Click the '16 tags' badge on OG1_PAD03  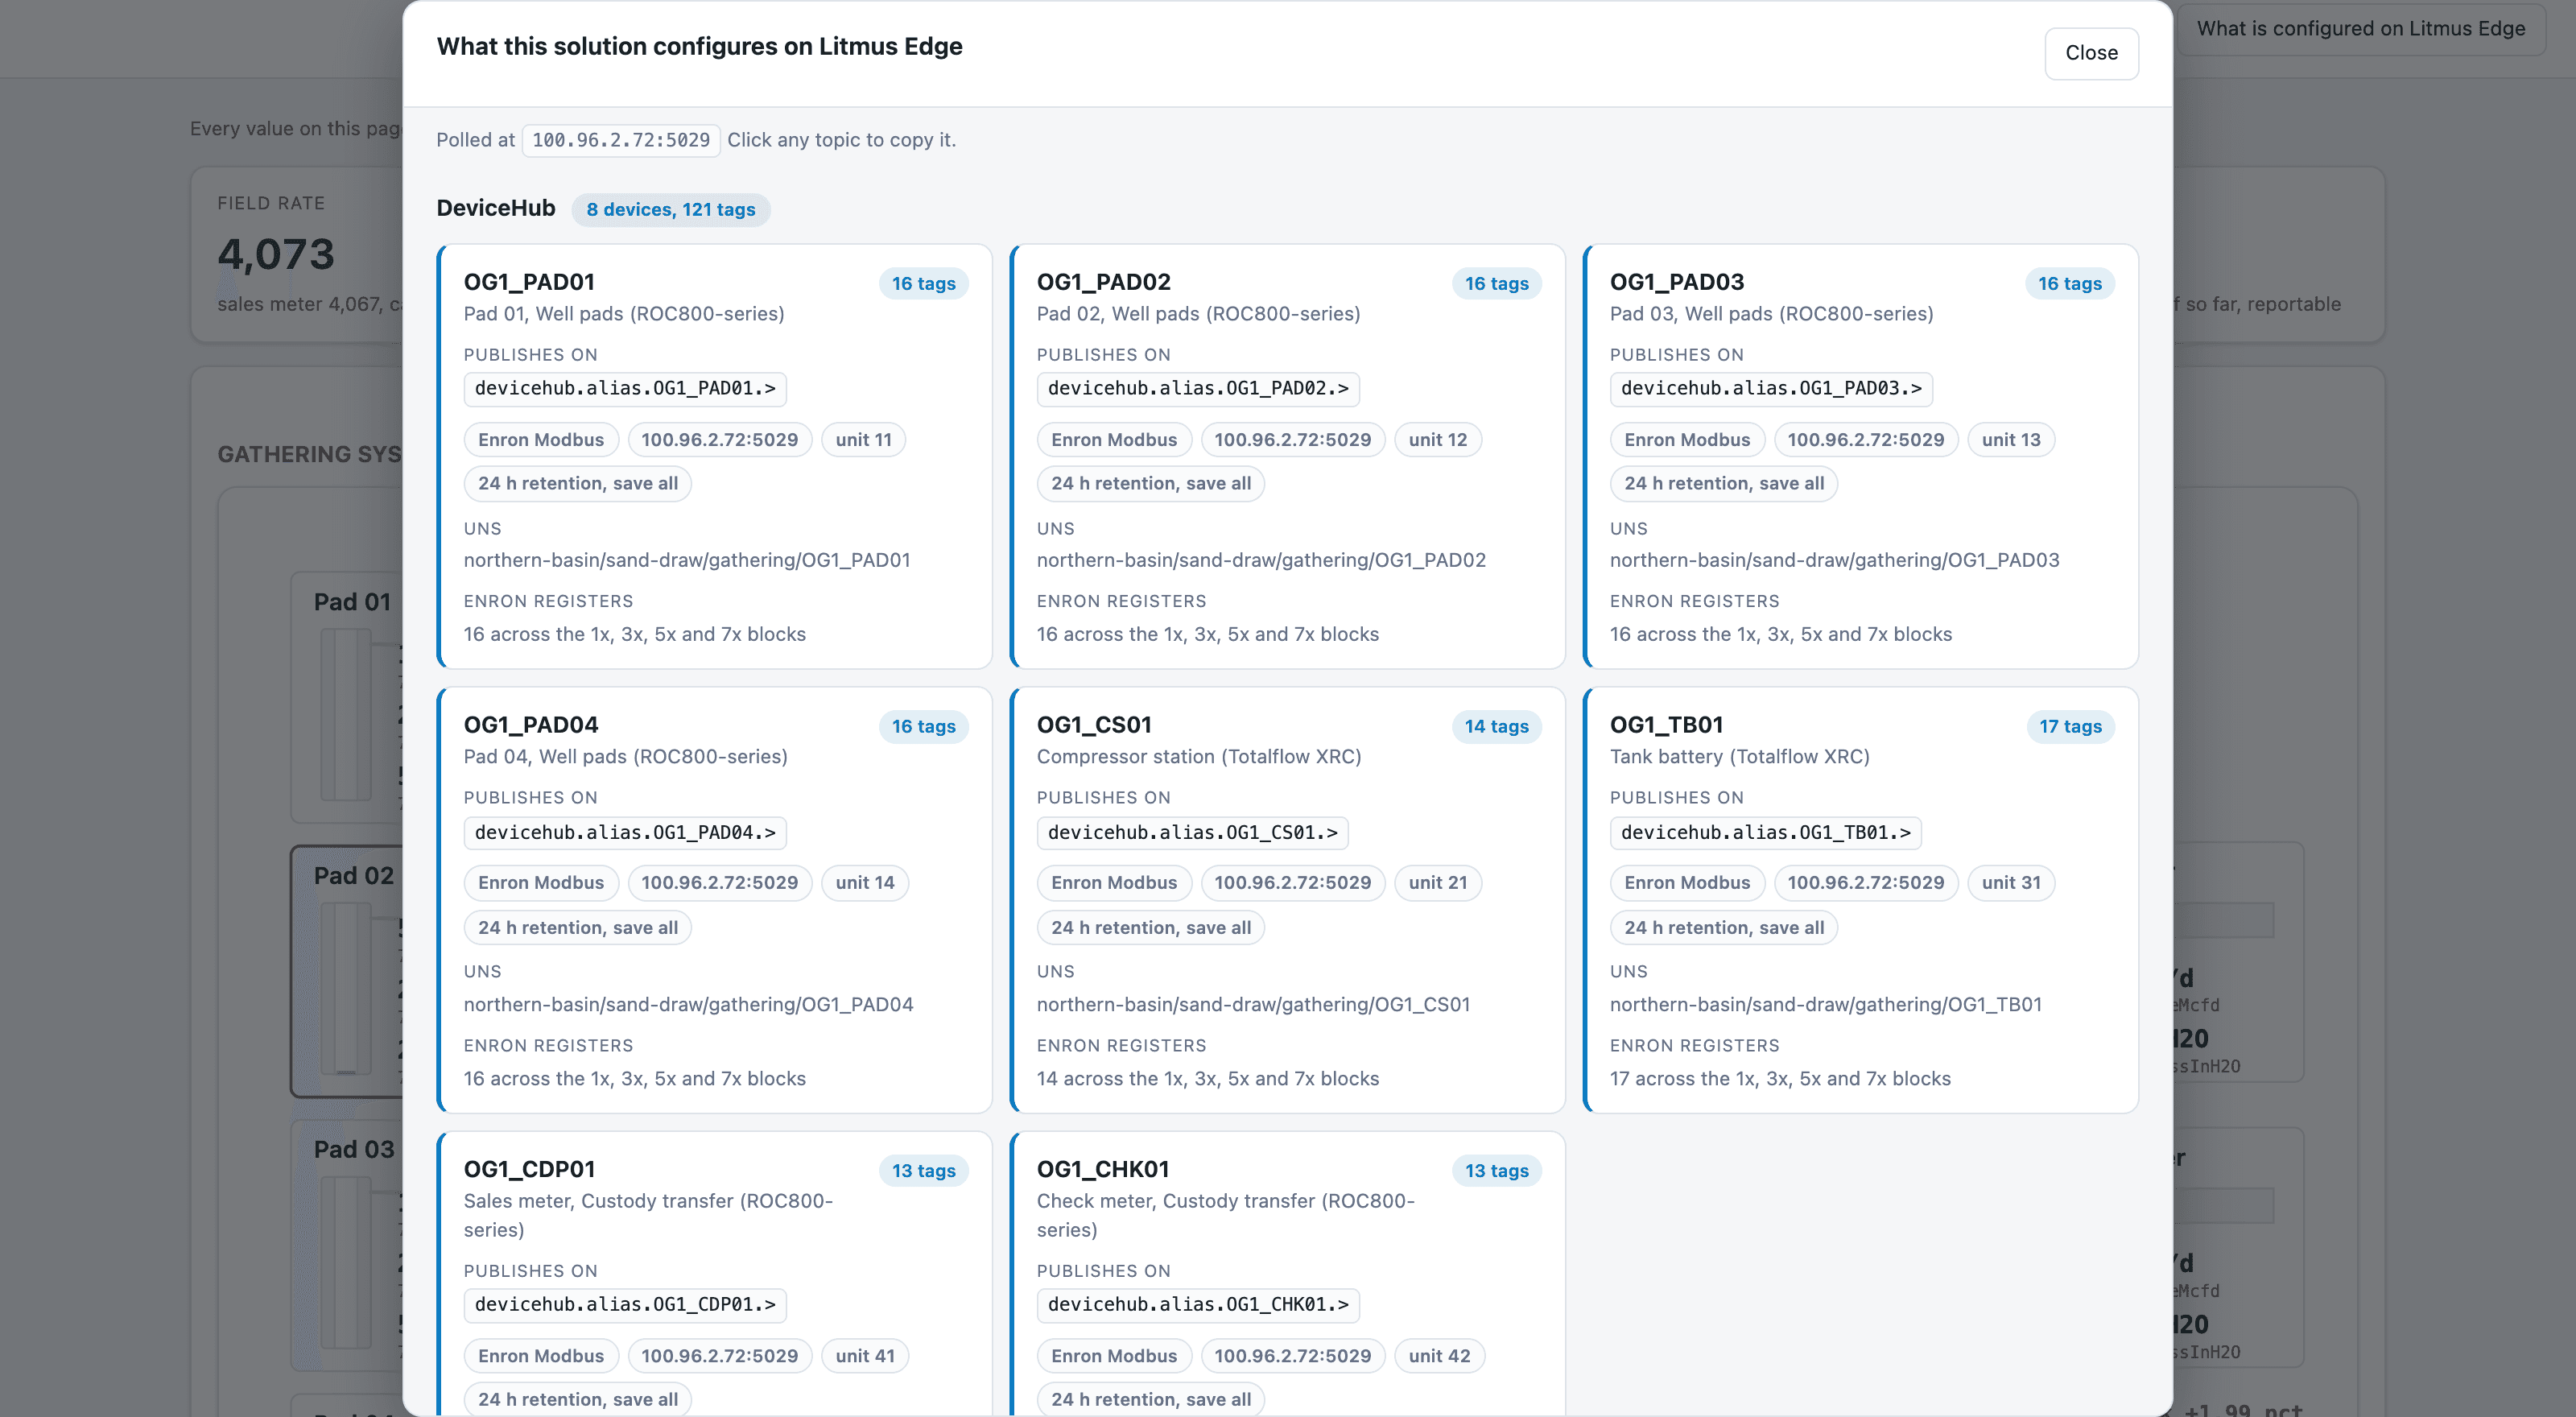pyautogui.click(x=2069, y=283)
